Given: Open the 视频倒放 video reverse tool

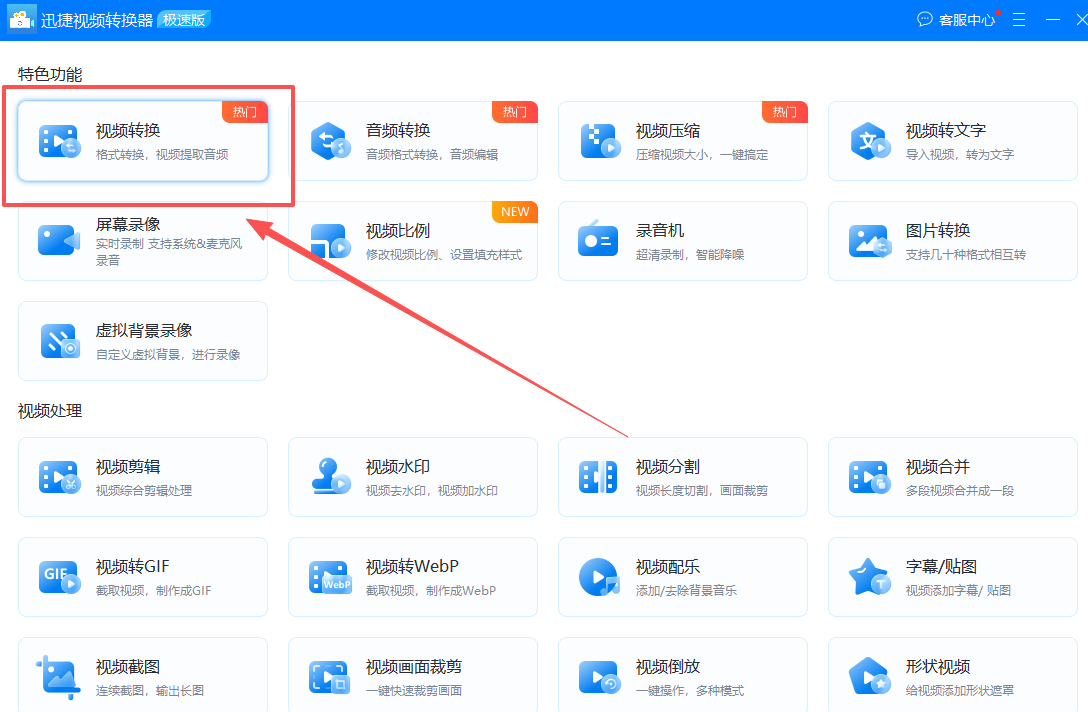Looking at the screenshot, I should [x=680, y=677].
